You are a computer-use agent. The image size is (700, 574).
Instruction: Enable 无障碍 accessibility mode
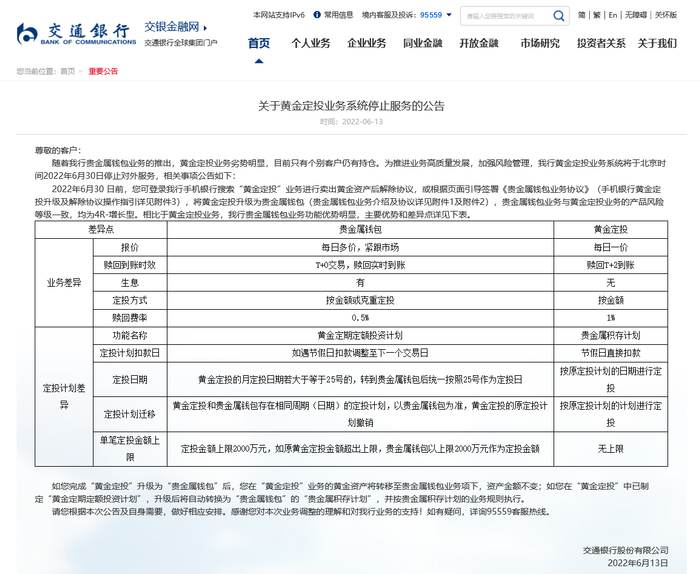coord(636,15)
